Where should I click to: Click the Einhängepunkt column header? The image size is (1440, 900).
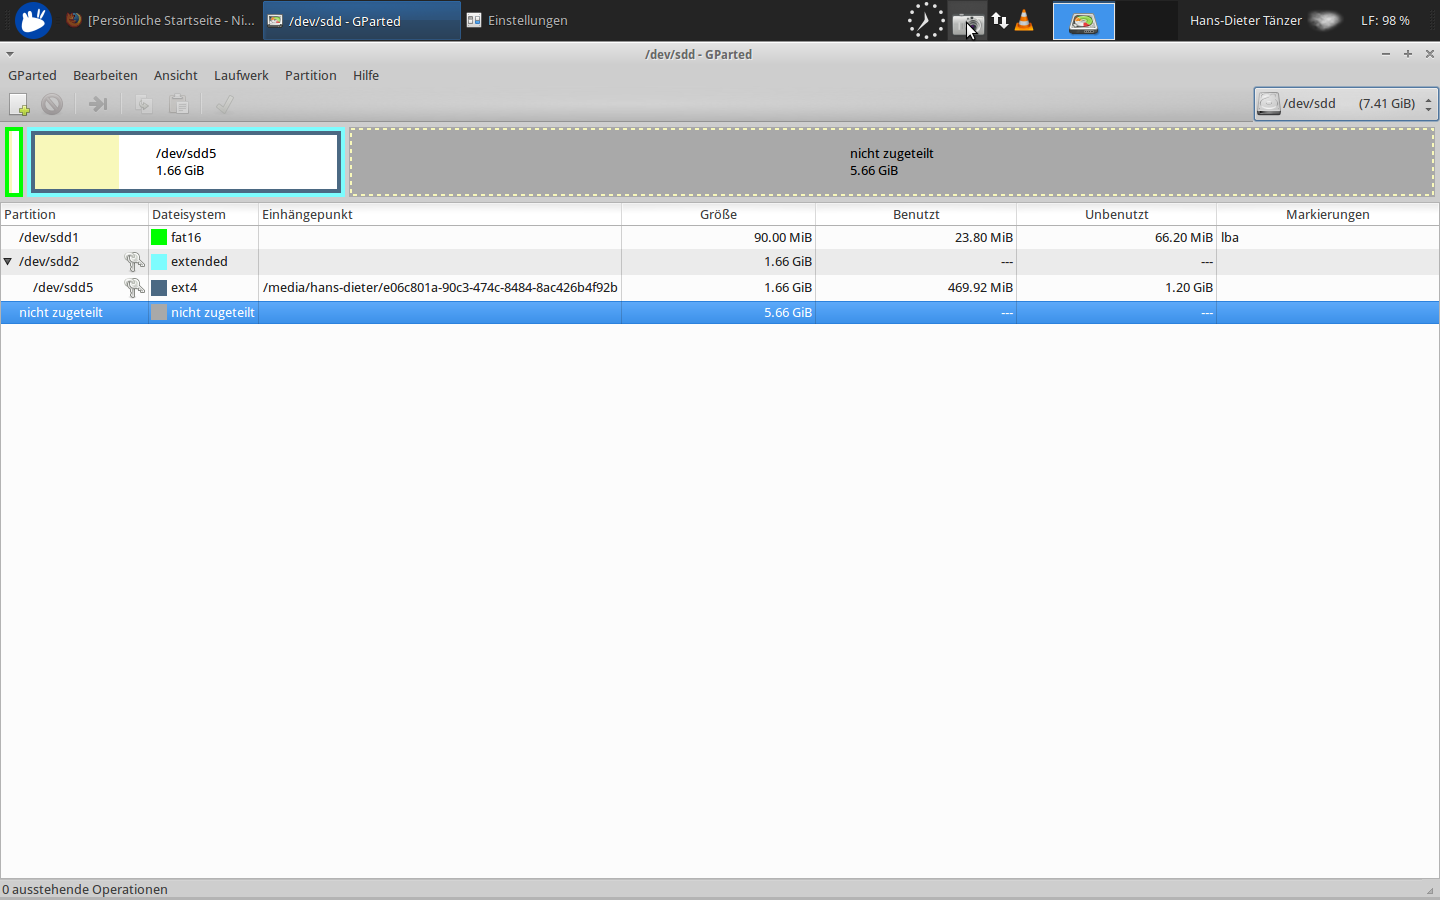pos(440,214)
